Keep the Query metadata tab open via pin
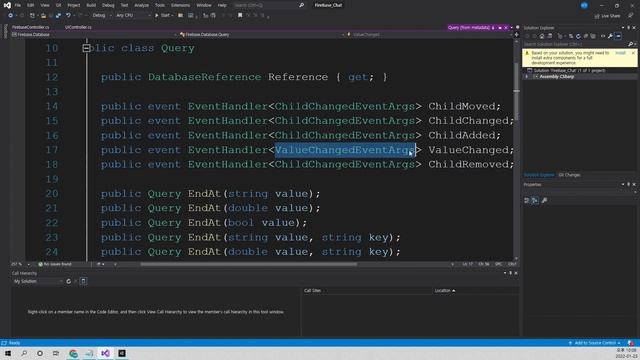Screen dimensions: 640x360 point(500,28)
